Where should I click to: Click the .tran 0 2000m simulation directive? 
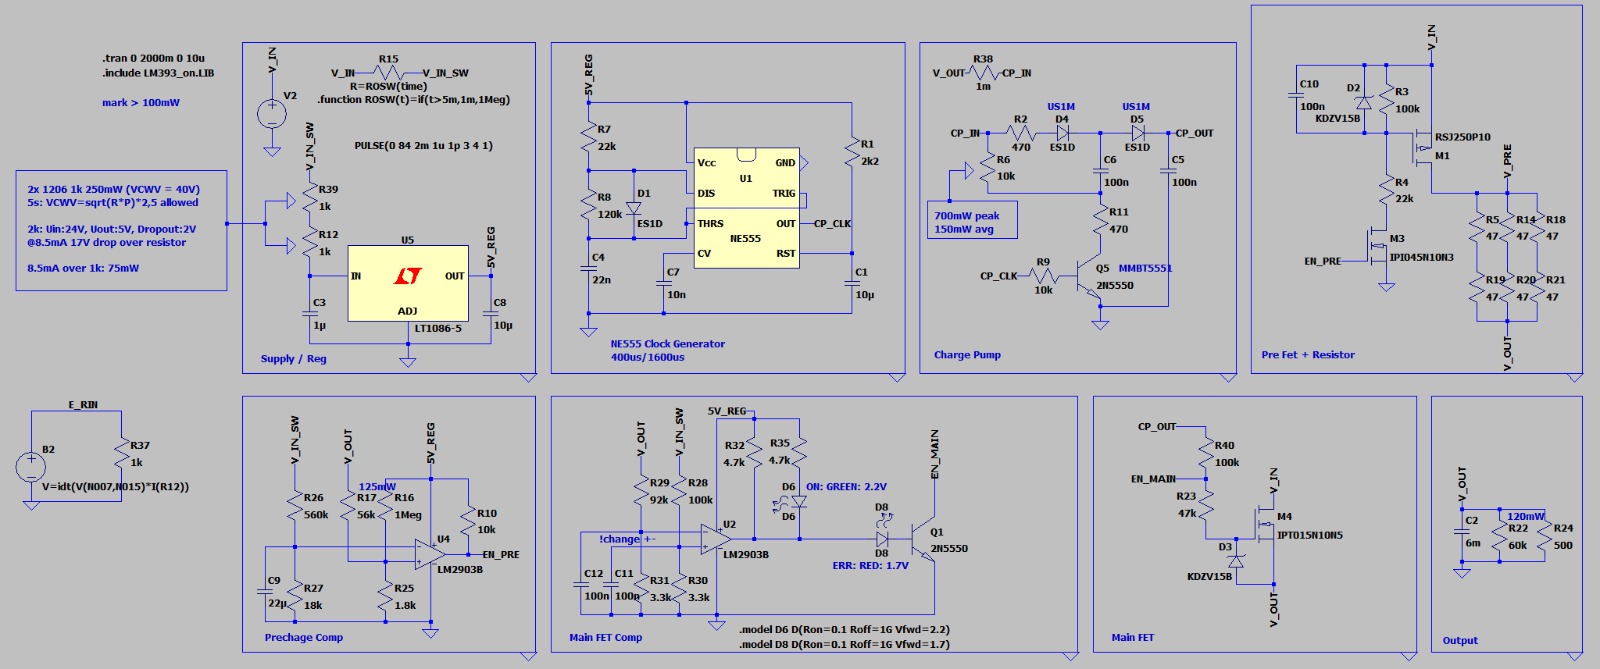pyautogui.click(x=153, y=59)
